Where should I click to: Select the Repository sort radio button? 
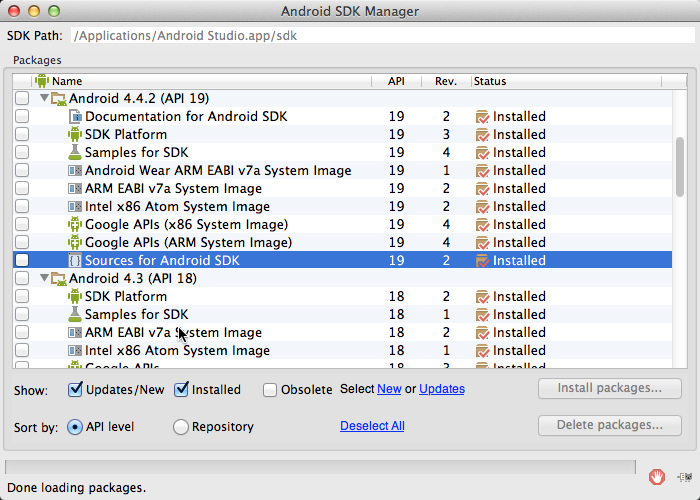pyautogui.click(x=181, y=427)
